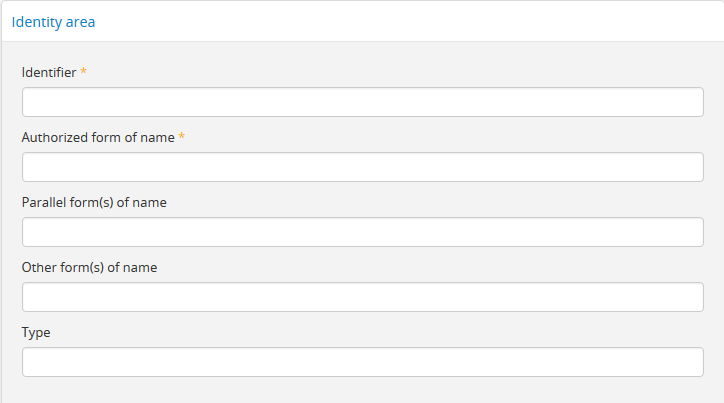Click the Identifier field label
Screen dimensions: 724x403
49,72
